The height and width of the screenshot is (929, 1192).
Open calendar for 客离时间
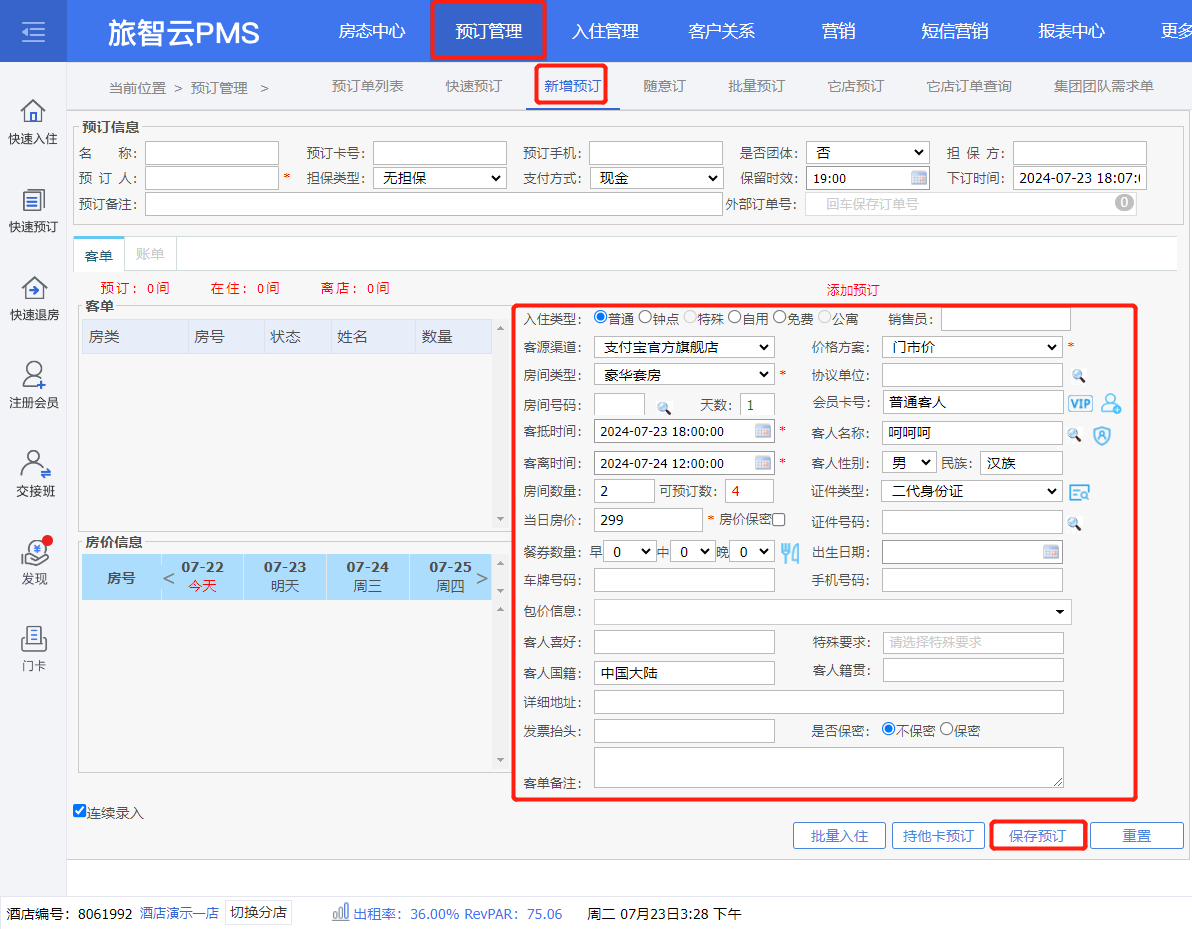(762, 463)
